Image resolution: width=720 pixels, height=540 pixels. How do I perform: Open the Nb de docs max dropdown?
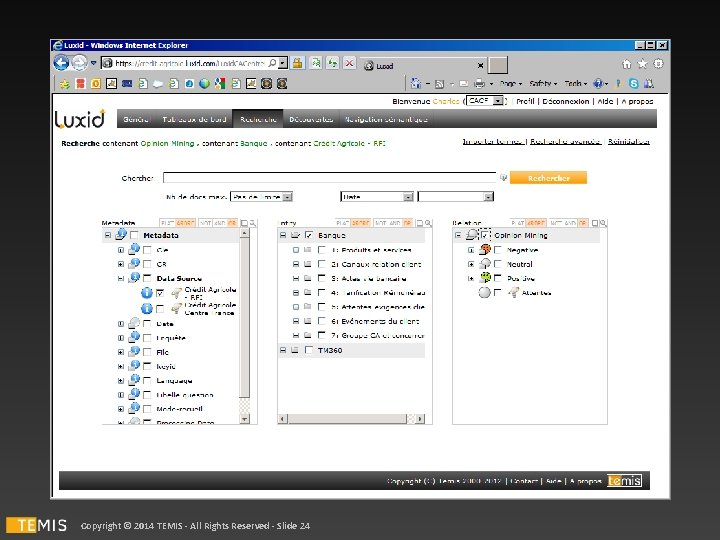click(261, 197)
